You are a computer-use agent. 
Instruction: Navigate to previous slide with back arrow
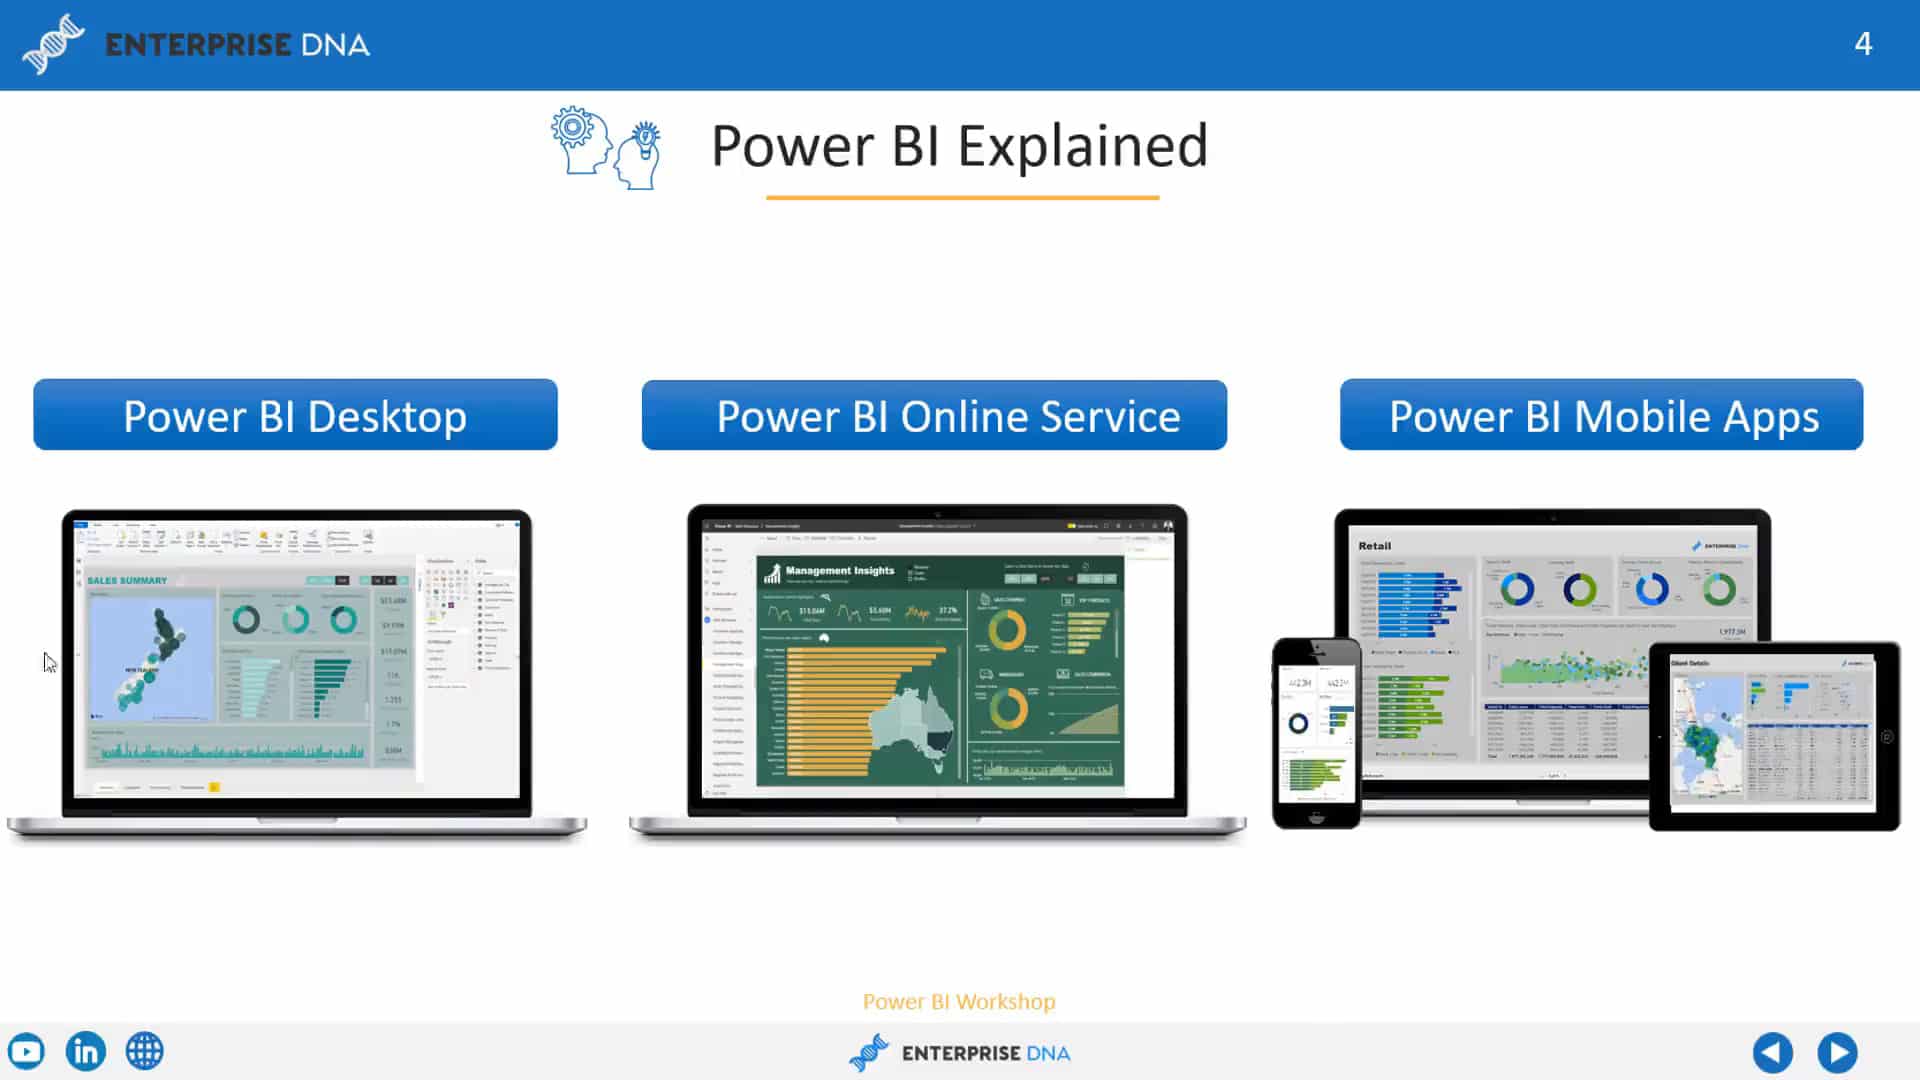1772,1051
